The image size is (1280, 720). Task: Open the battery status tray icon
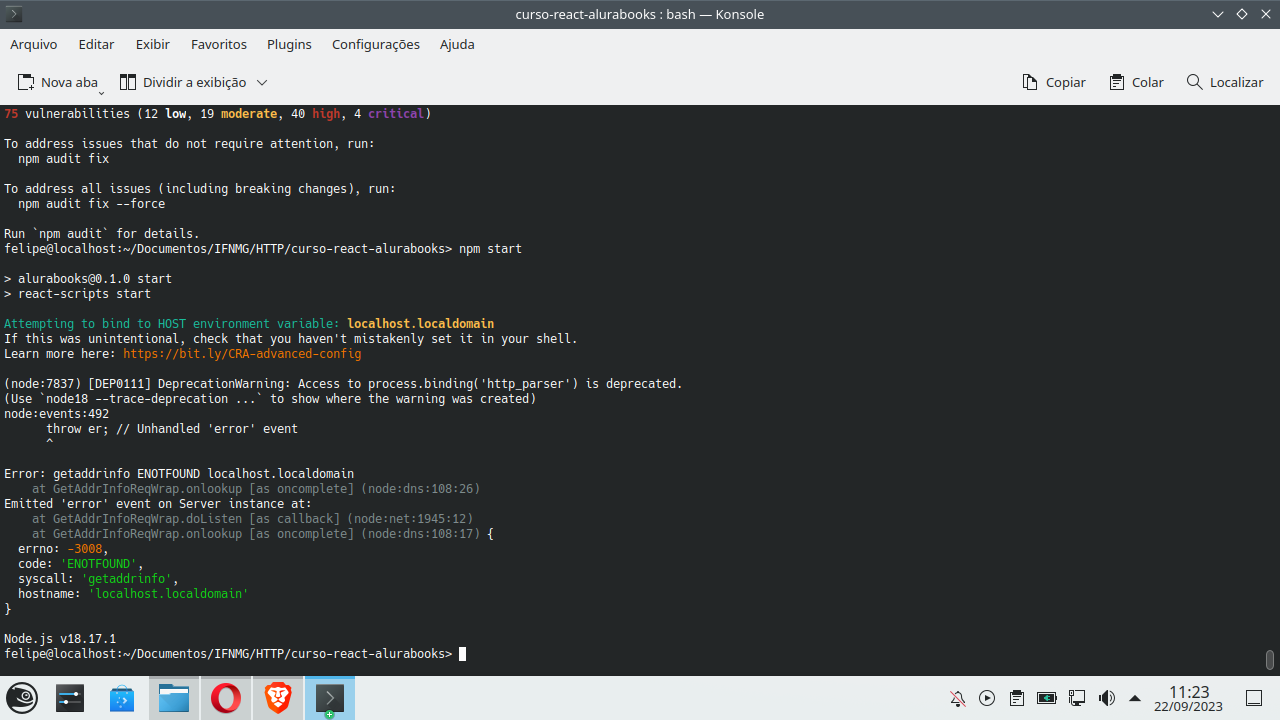pos(1047,698)
